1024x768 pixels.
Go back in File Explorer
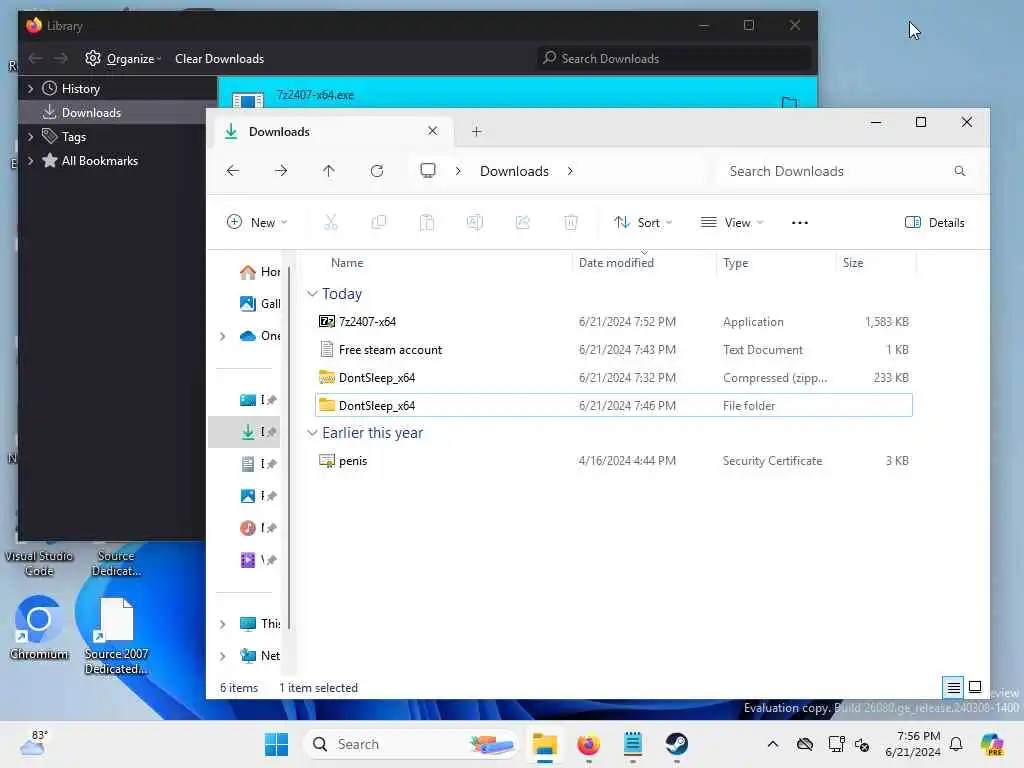232,171
